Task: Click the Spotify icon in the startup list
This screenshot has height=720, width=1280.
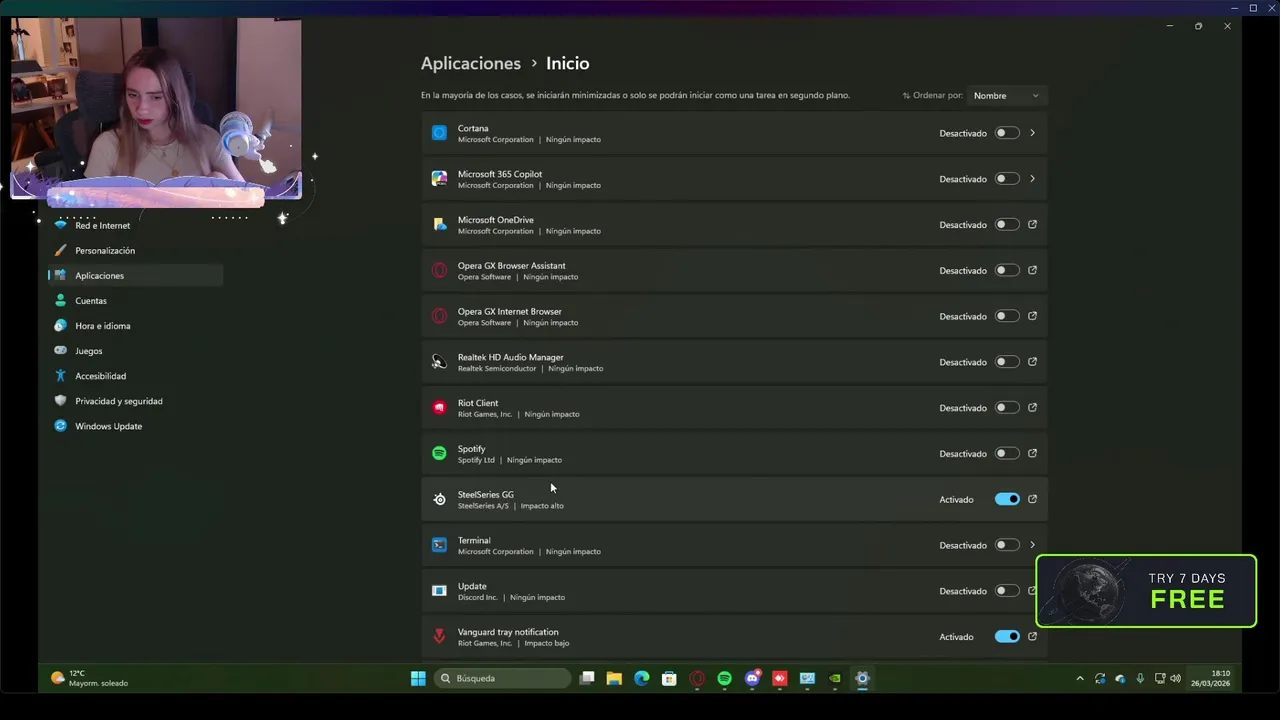Action: (439, 454)
